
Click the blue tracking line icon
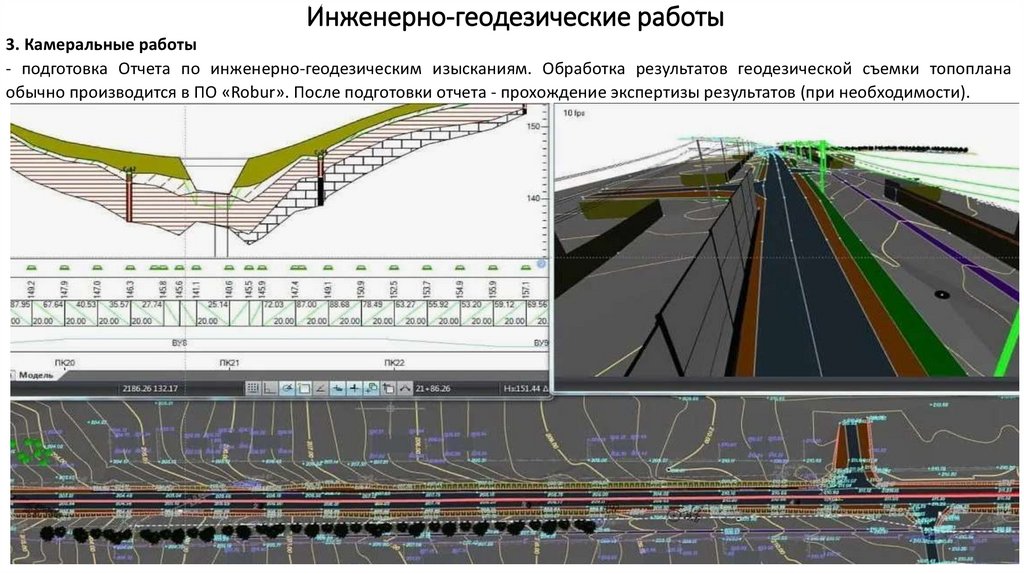tap(338, 388)
